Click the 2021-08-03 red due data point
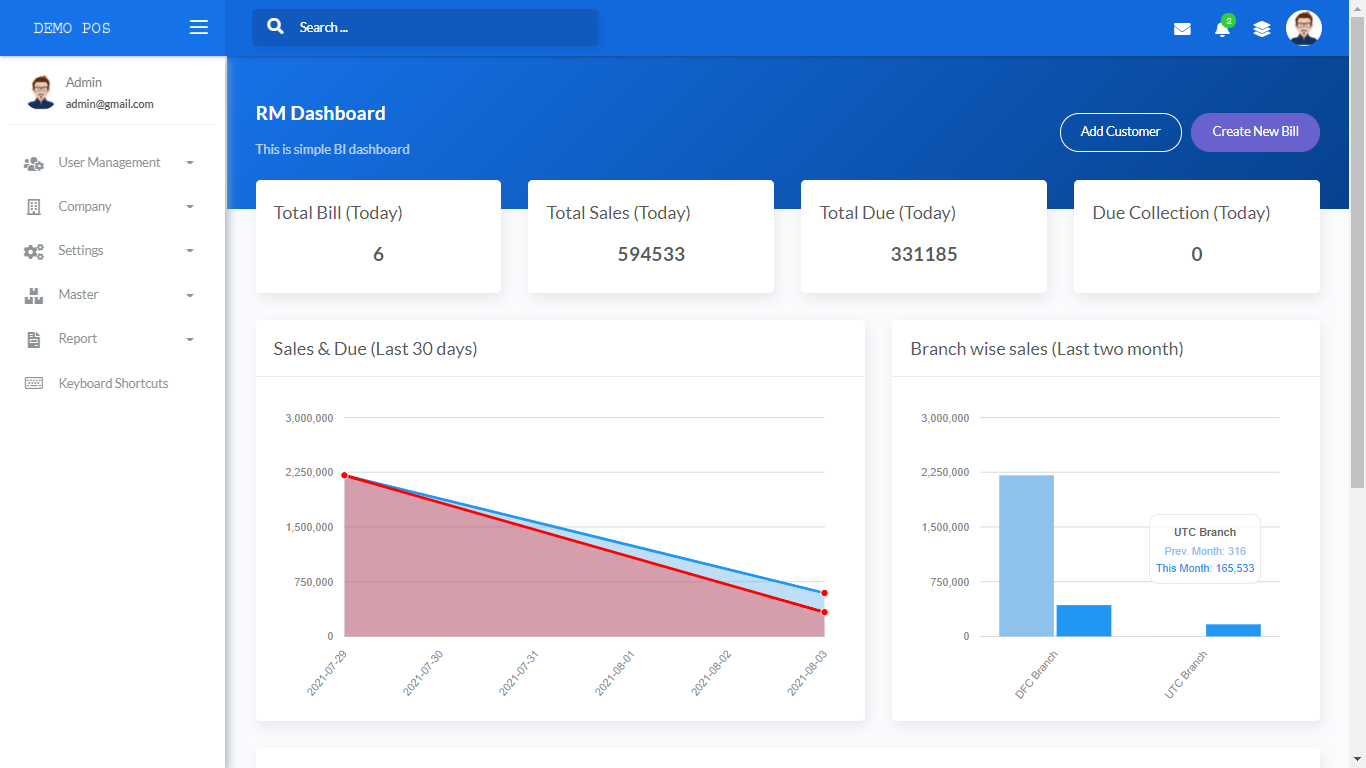The image size is (1366, 768). pyautogui.click(x=824, y=612)
